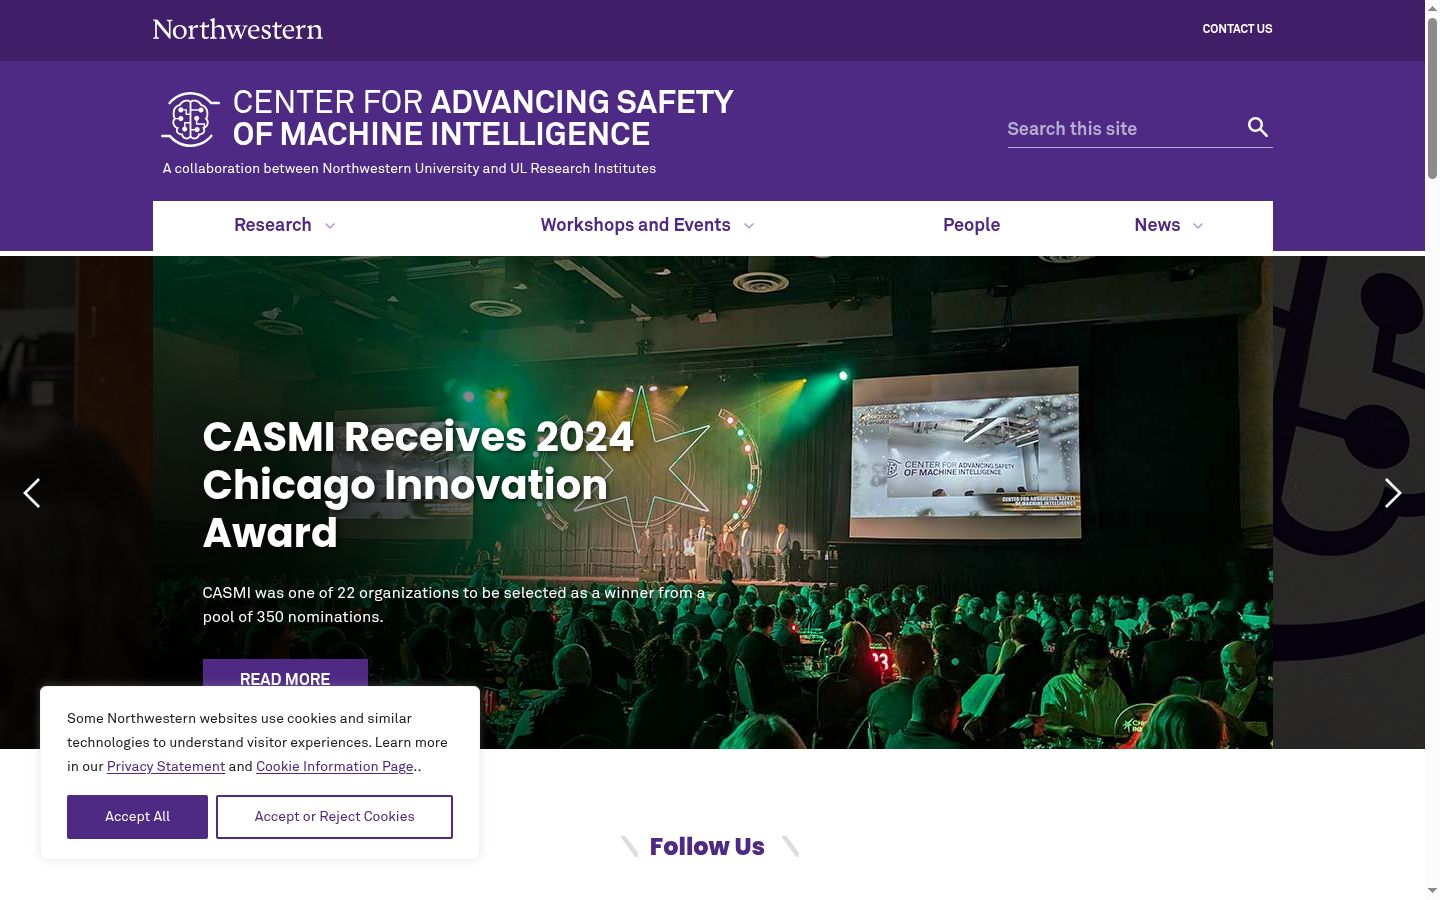
Task: Click the Northwestern wordmark logo
Action: 238,29
